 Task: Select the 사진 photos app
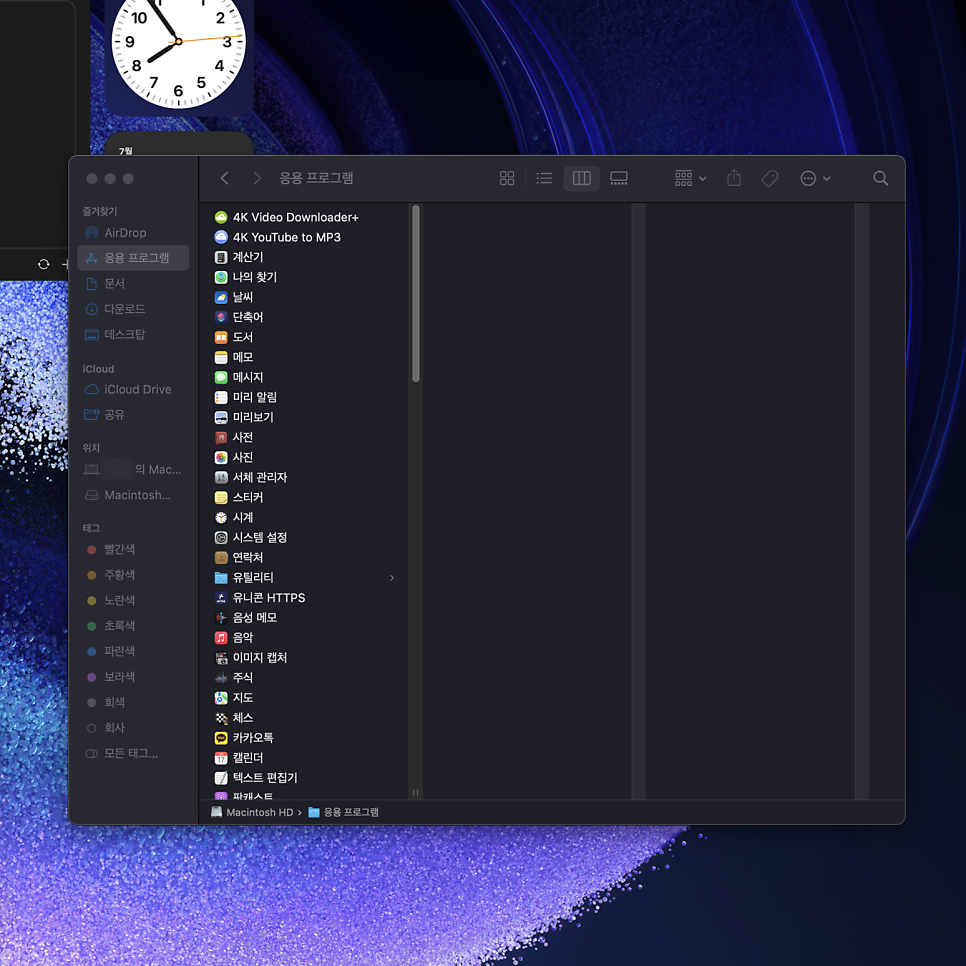click(x=304, y=458)
